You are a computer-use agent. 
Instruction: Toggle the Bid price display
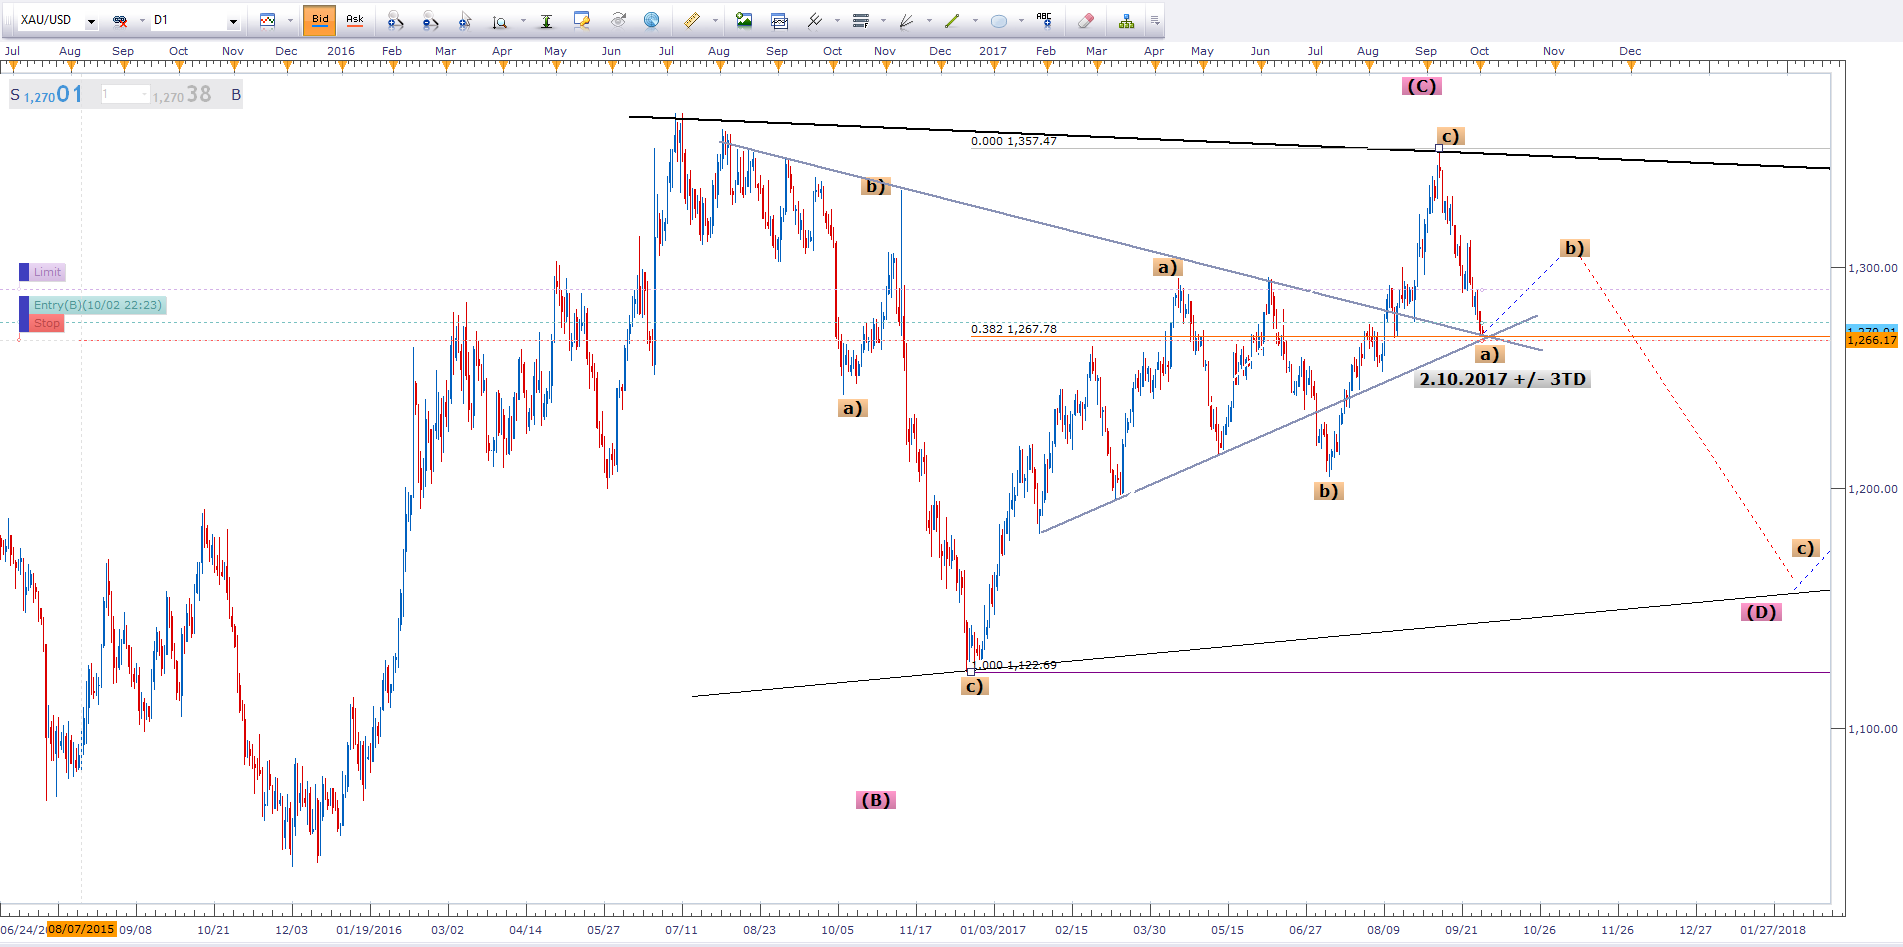coord(320,20)
